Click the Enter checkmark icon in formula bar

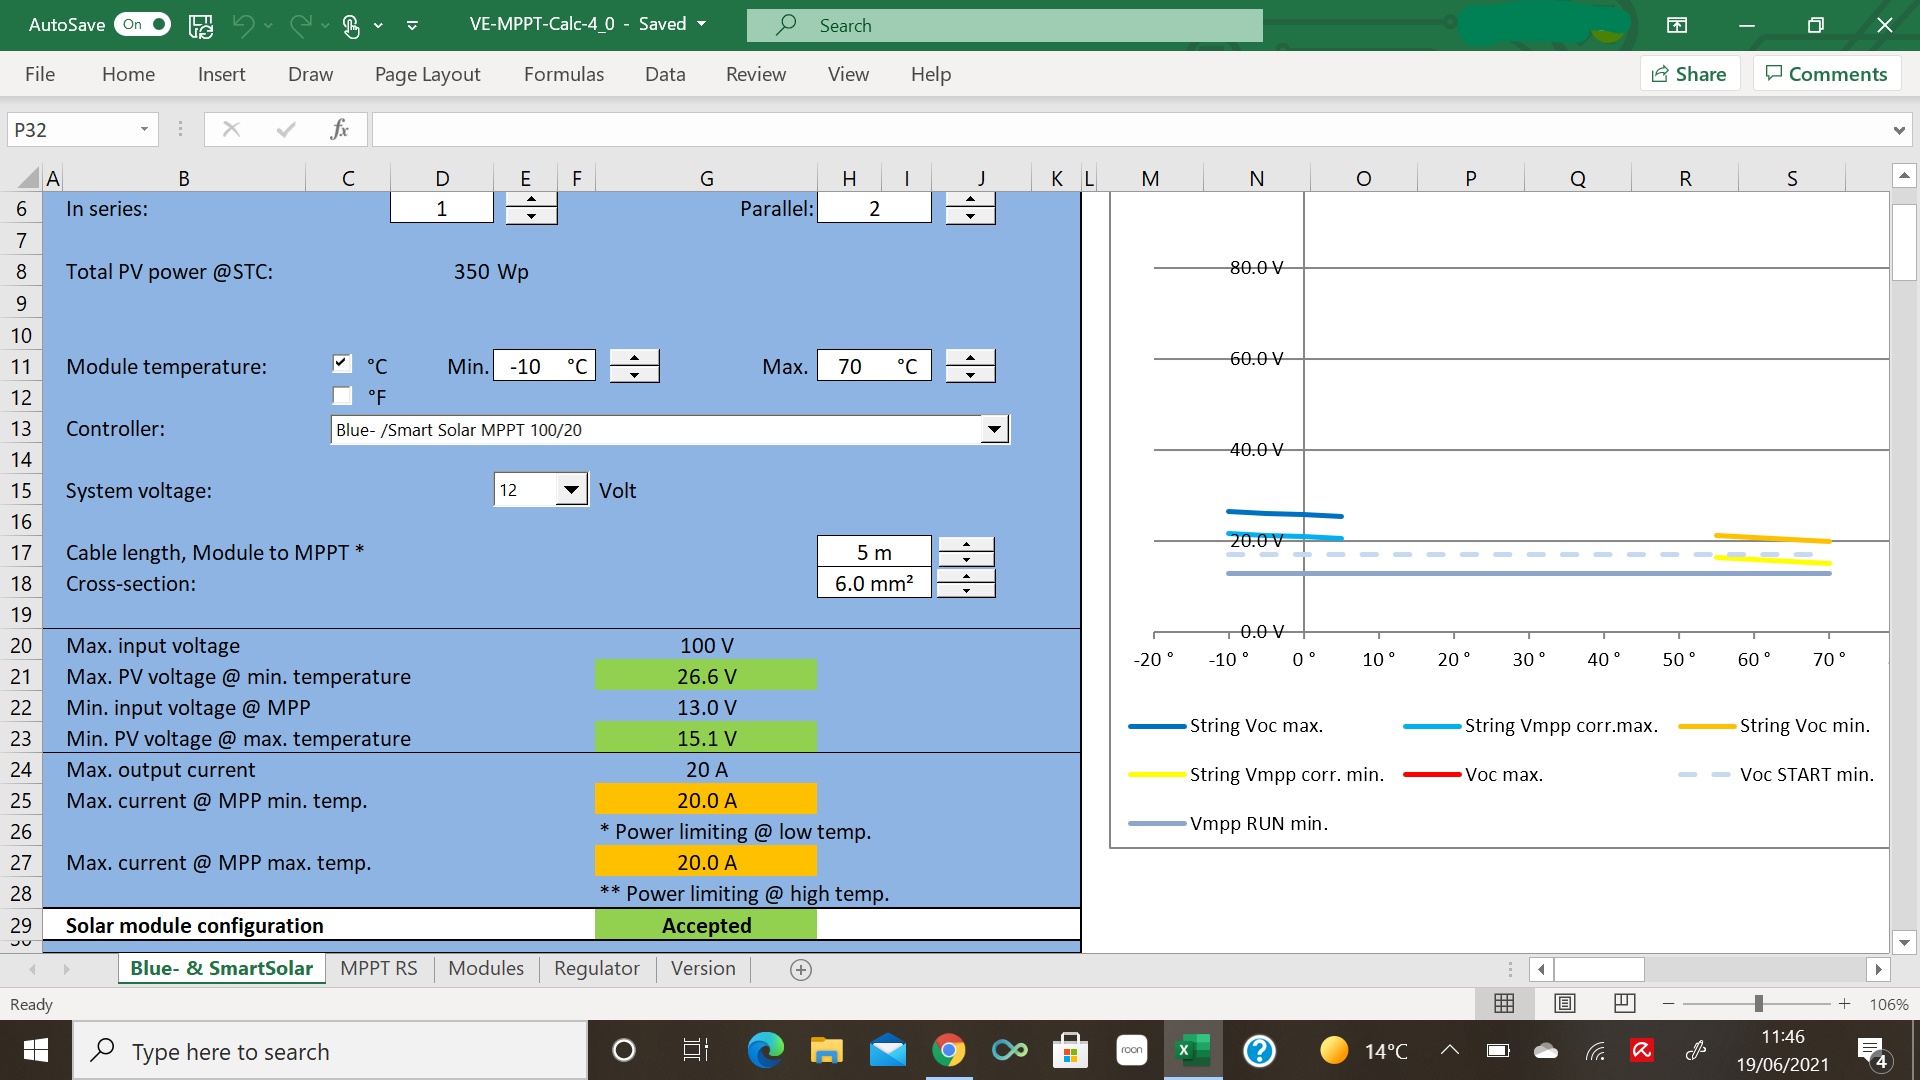(x=286, y=129)
